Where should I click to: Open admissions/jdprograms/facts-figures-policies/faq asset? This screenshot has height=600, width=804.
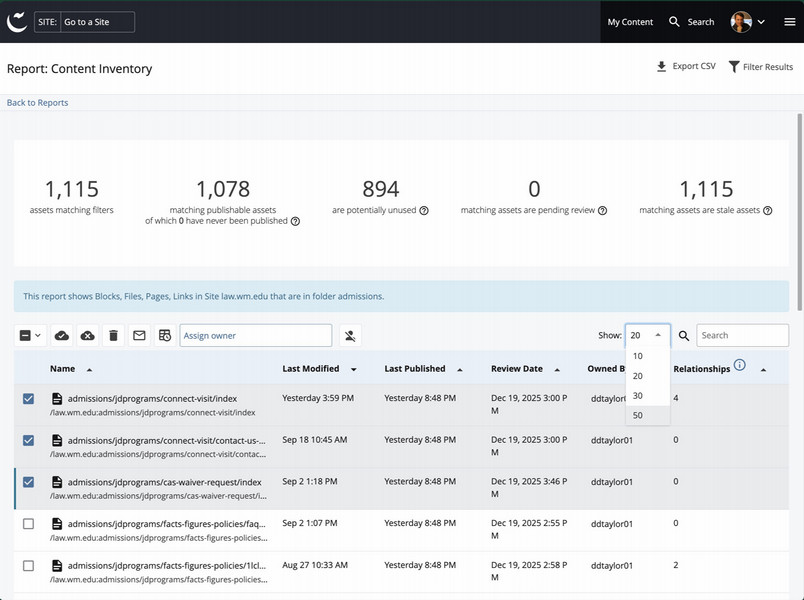167,524
